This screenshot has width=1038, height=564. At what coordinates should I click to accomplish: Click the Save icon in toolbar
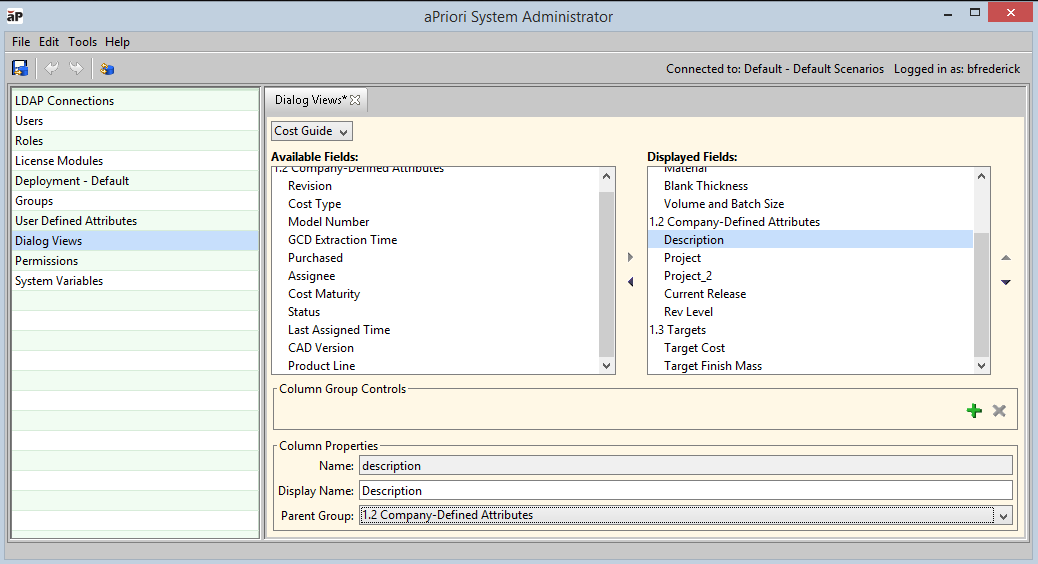[20, 68]
